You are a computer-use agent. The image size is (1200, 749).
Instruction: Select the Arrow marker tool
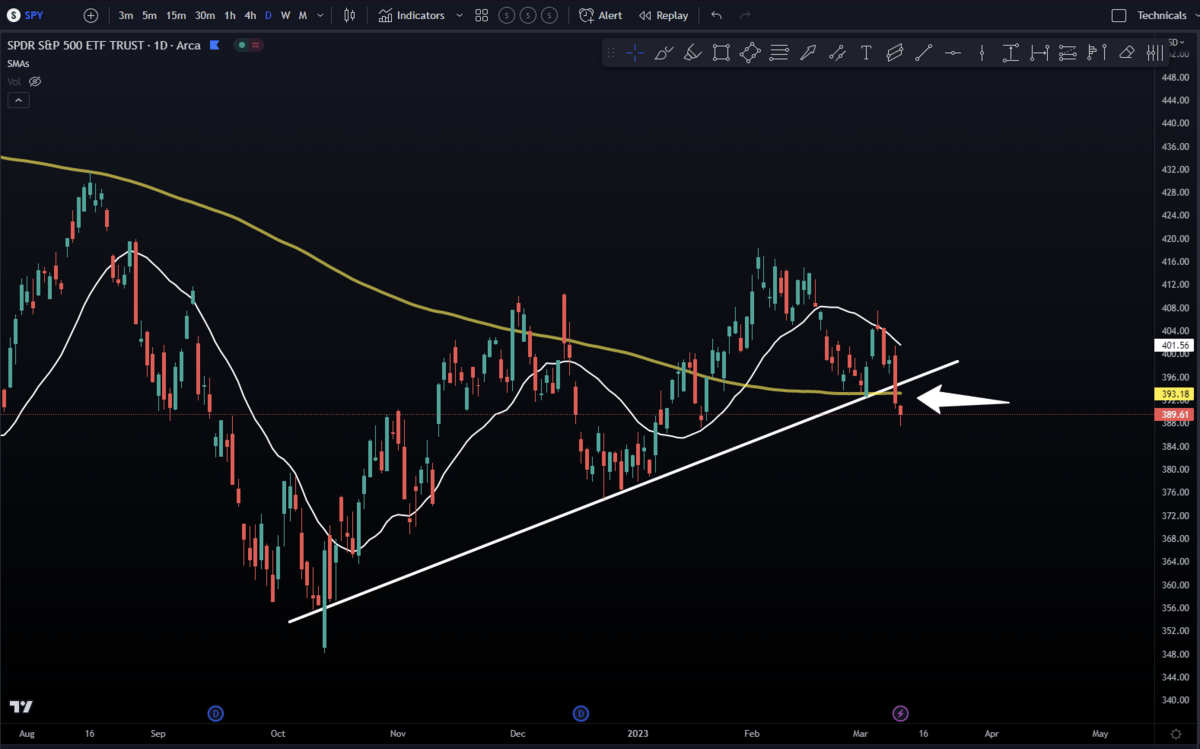[x=808, y=53]
